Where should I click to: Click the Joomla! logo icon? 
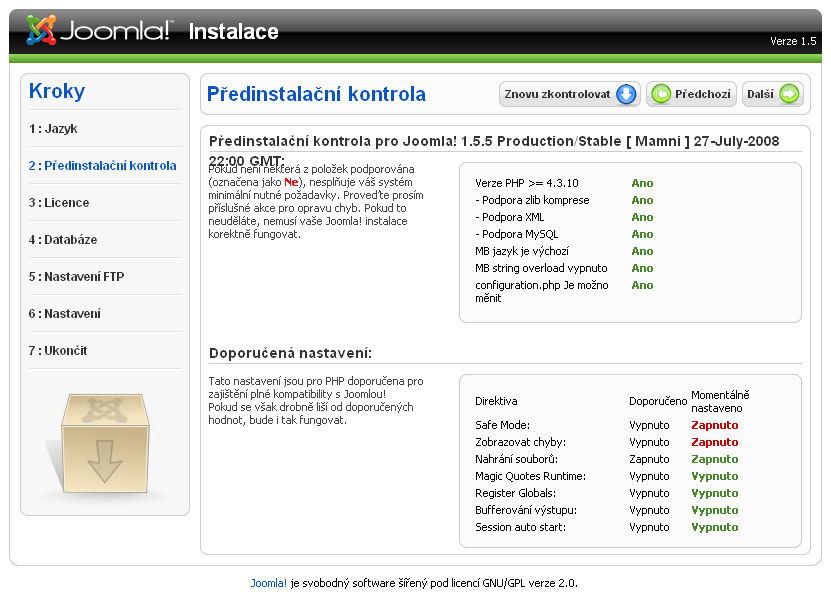point(41,30)
